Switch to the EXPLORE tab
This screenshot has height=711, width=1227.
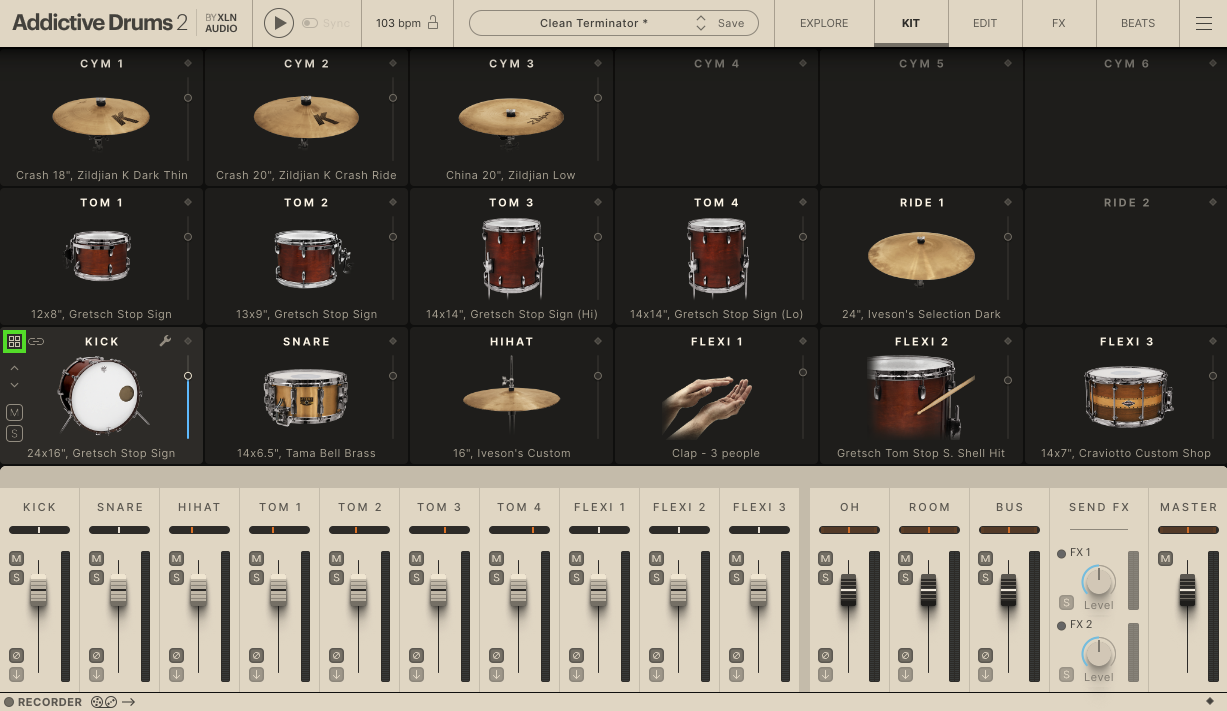[x=824, y=23]
